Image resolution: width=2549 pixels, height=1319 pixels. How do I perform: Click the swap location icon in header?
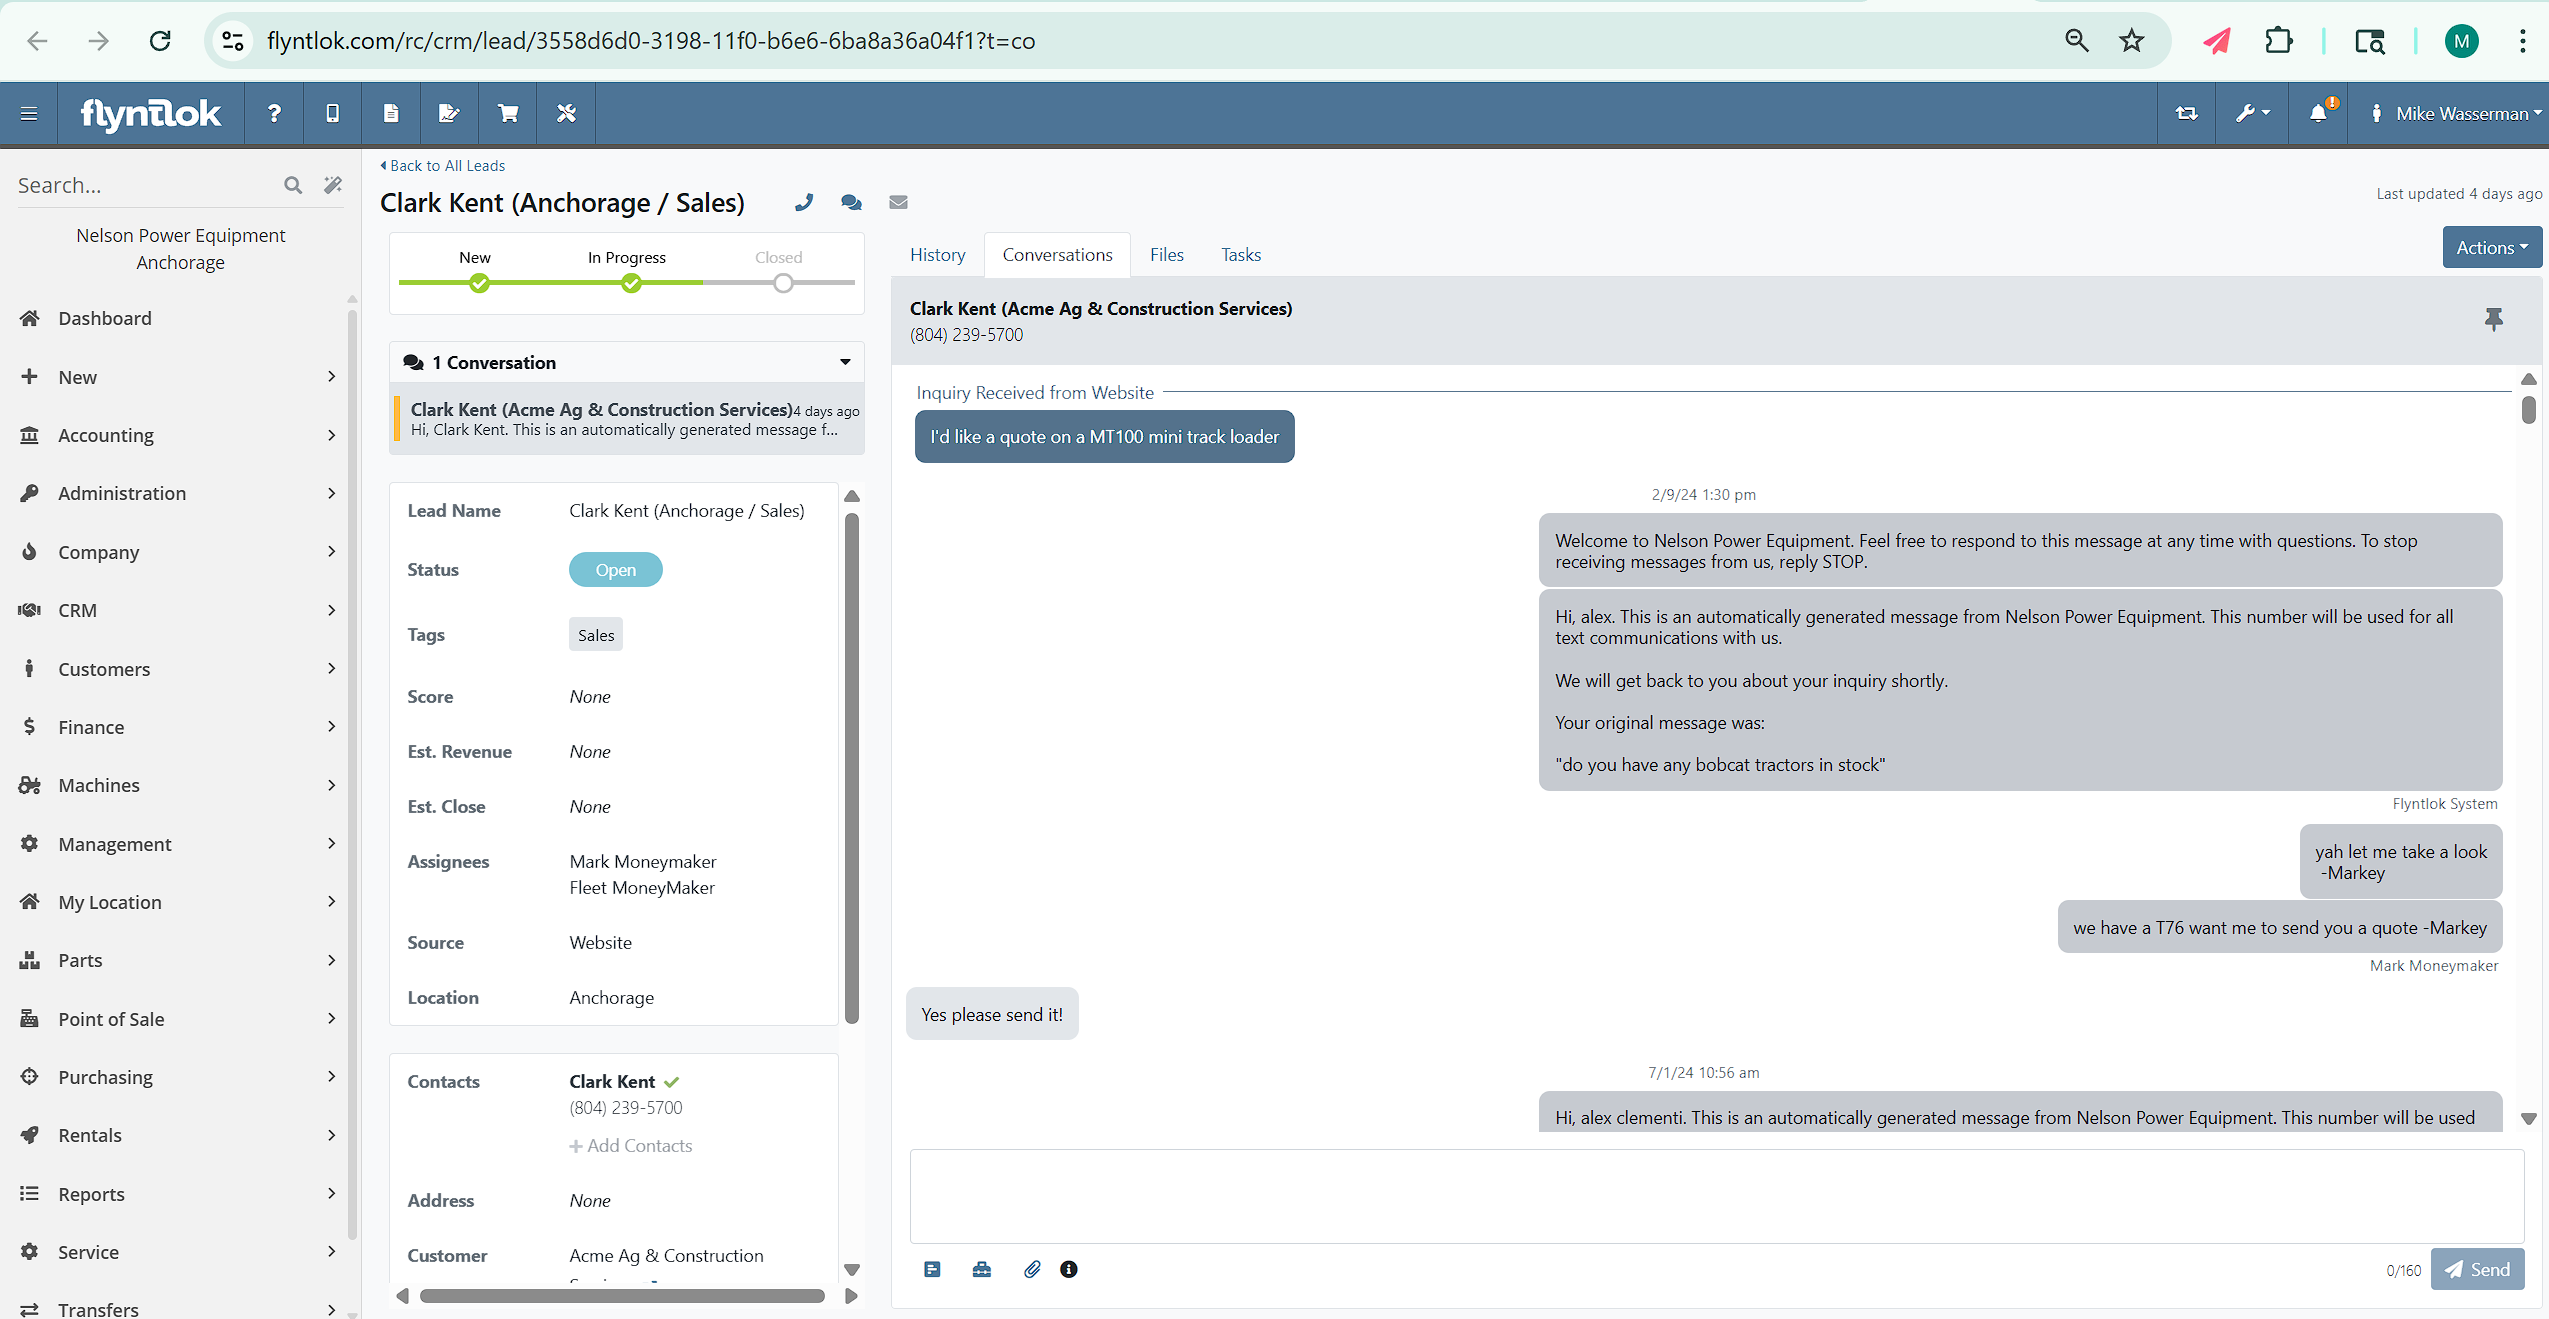pyautogui.click(x=2187, y=114)
